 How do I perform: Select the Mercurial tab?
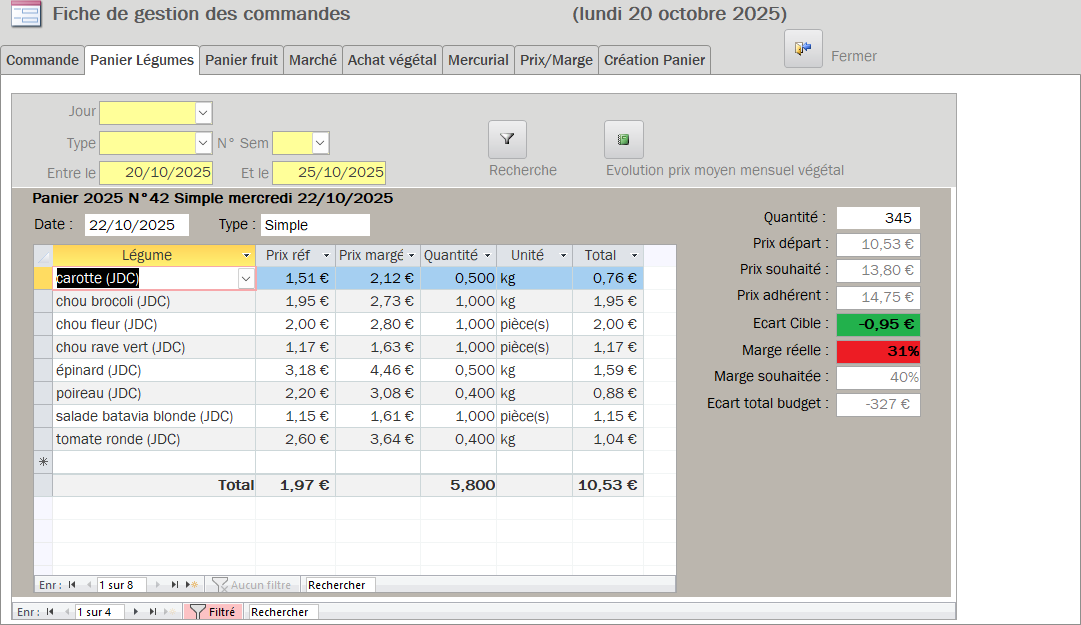[478, 60]
